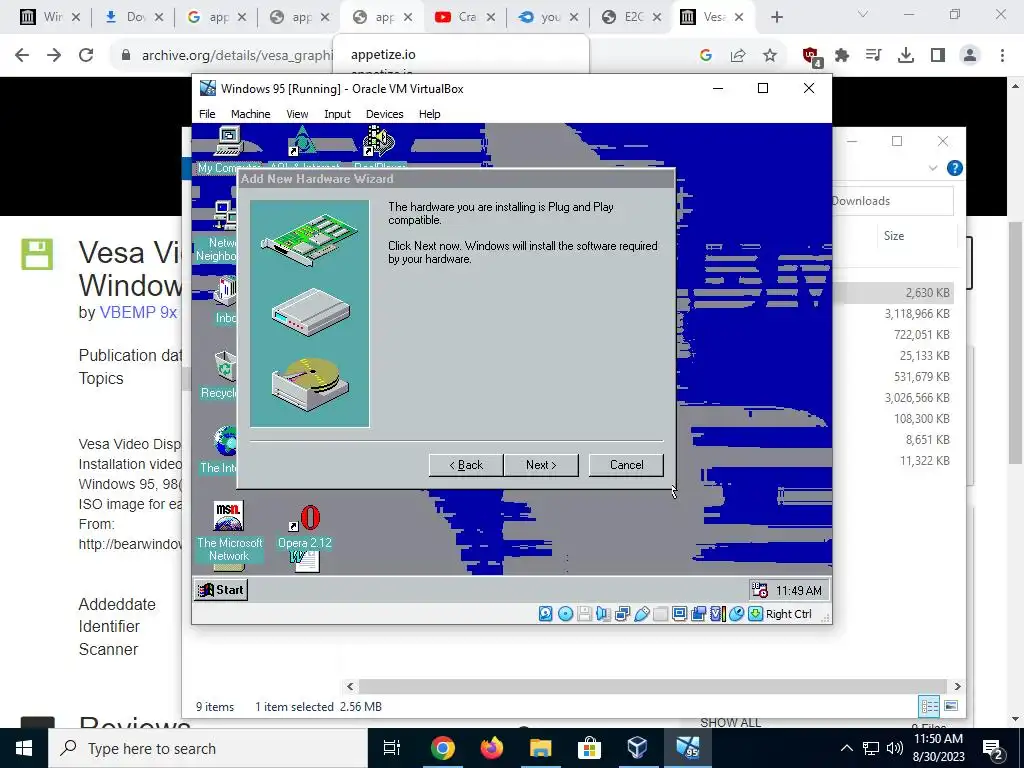Open the VirtualBox Machine menu

(250, 114)
